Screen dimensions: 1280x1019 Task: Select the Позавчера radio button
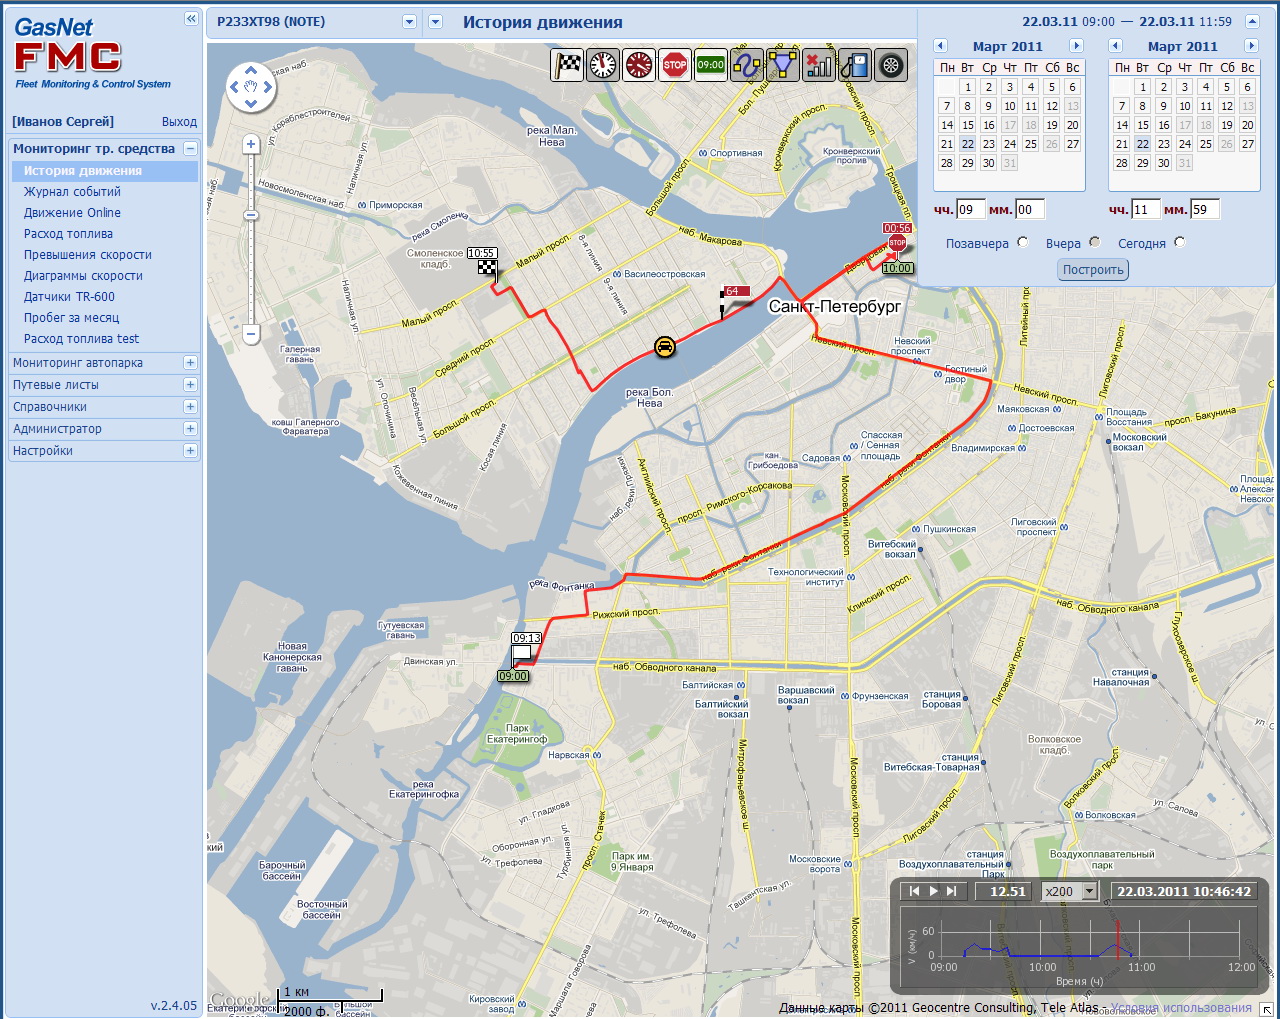pos(1022,242)
